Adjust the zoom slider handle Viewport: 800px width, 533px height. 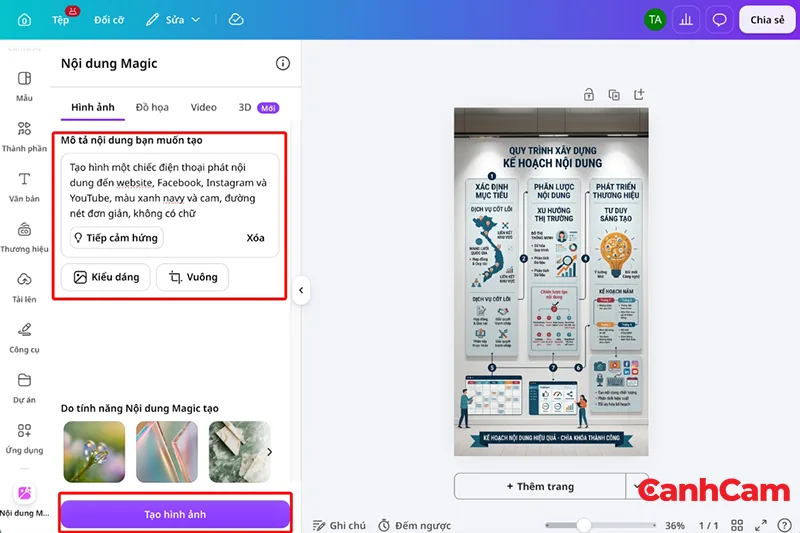point(584,525)
